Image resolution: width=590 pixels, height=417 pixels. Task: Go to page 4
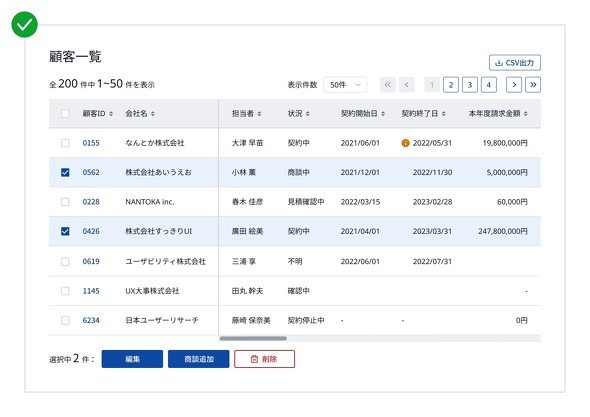[488, 85]
